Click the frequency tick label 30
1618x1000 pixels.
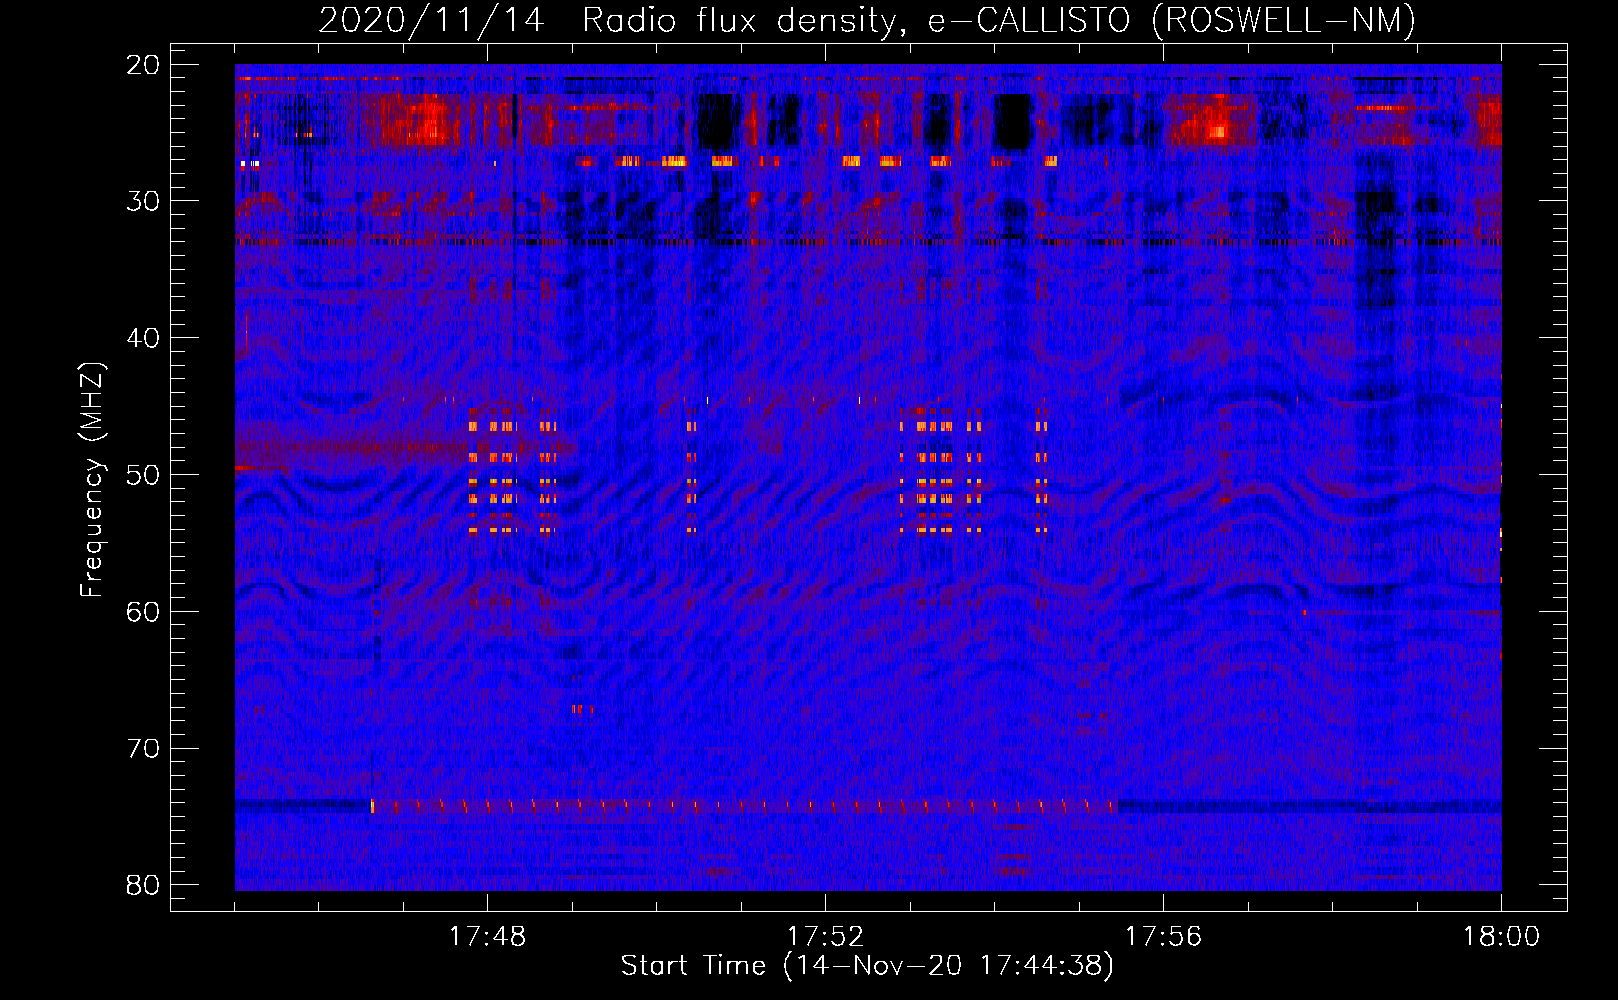[x=144, y=201]
